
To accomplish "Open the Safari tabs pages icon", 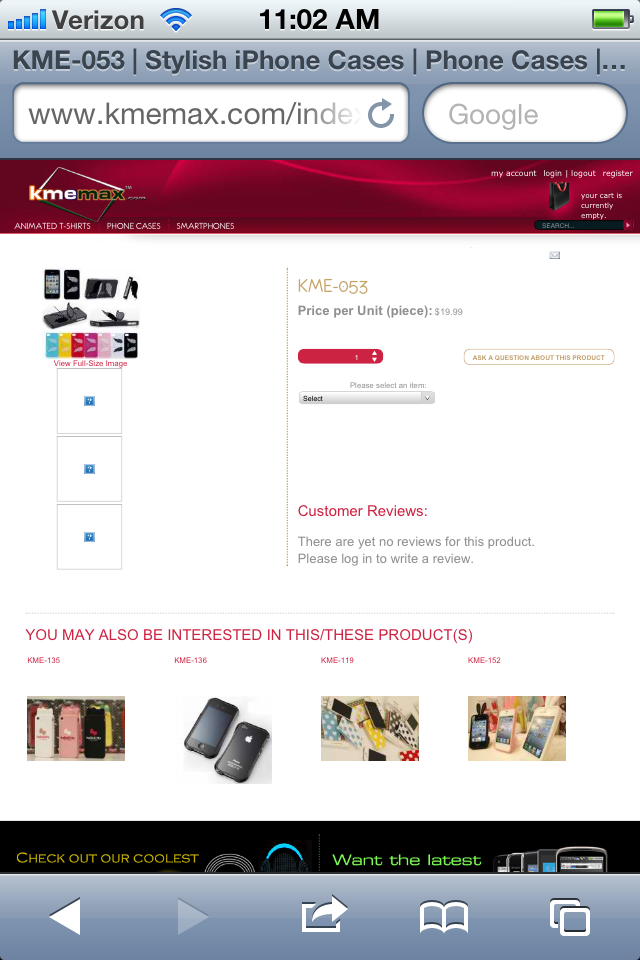I will coord(570,917).
